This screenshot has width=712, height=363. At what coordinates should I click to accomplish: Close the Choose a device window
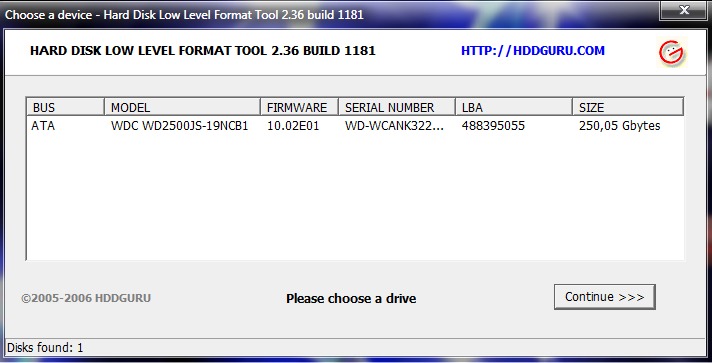point(684,10)
